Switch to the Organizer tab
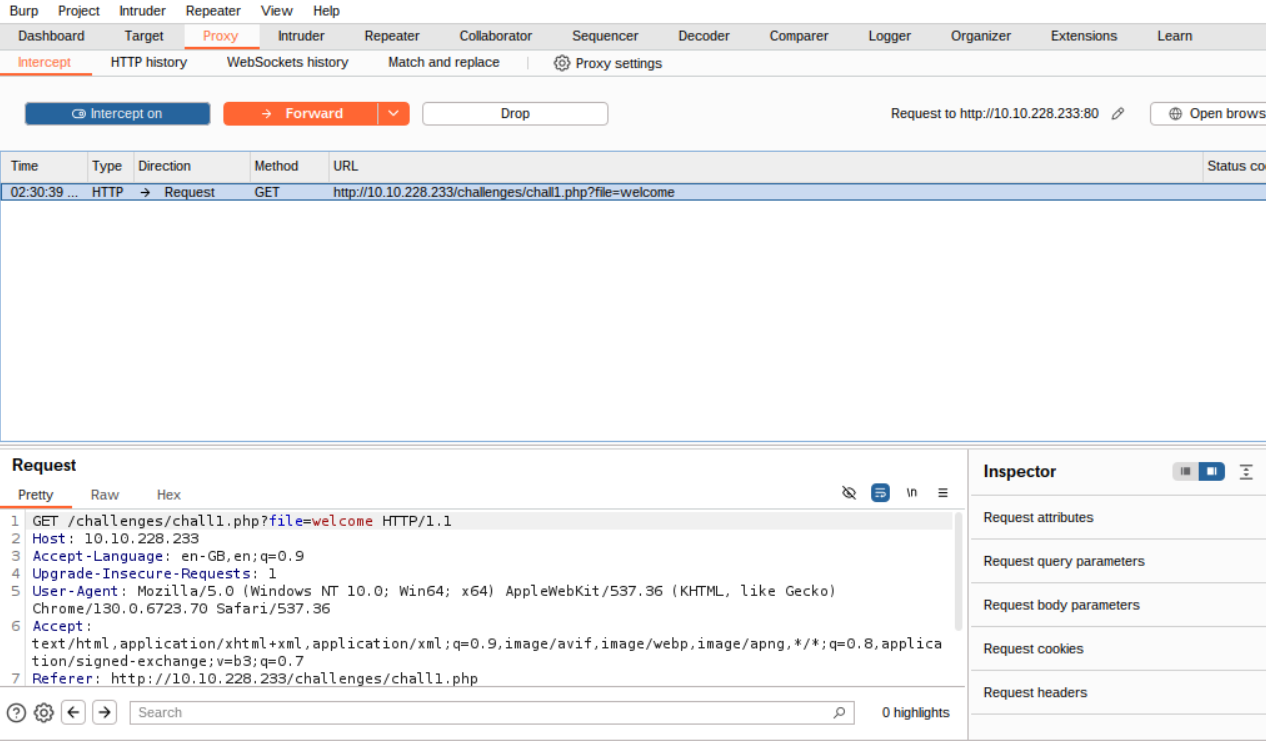The image size is (1266, 741). click(x=981, y=36)
